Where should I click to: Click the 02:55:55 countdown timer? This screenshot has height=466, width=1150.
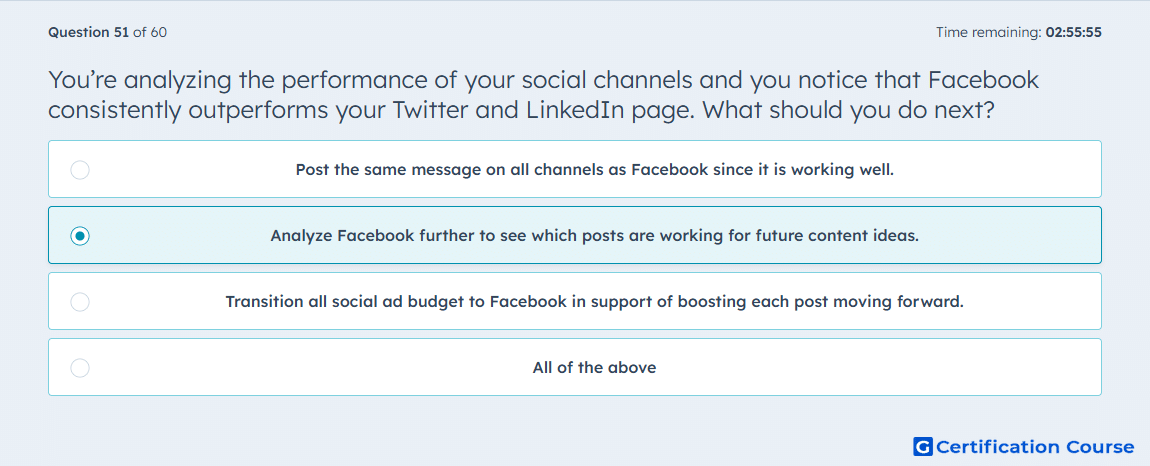point(1074,32)
